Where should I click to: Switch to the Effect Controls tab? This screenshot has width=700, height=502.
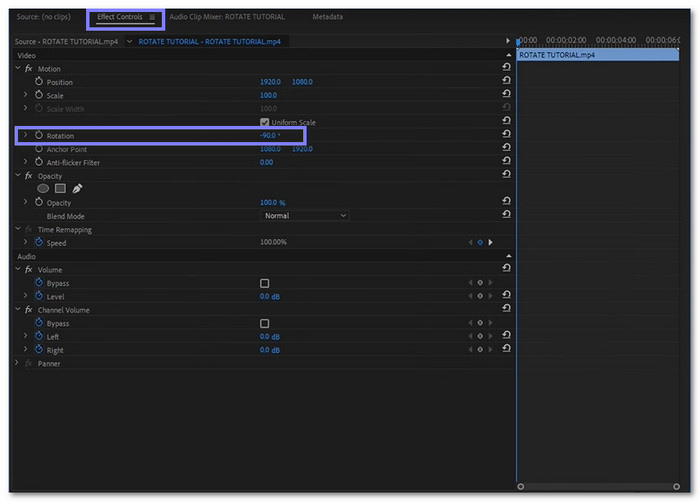pos(120,17)
